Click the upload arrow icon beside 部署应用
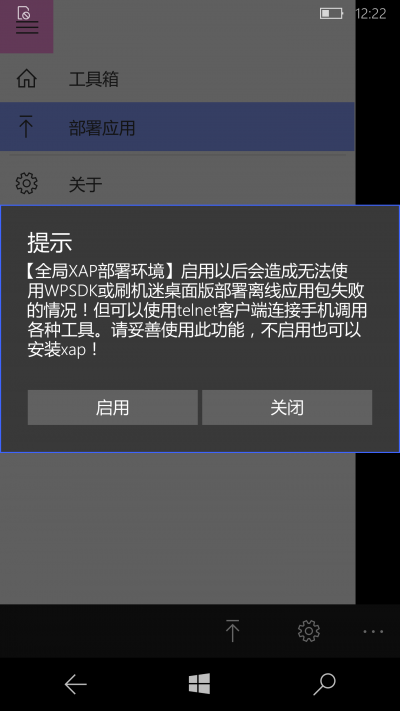Viewport: 400px width, 711px height. [27, 127]
